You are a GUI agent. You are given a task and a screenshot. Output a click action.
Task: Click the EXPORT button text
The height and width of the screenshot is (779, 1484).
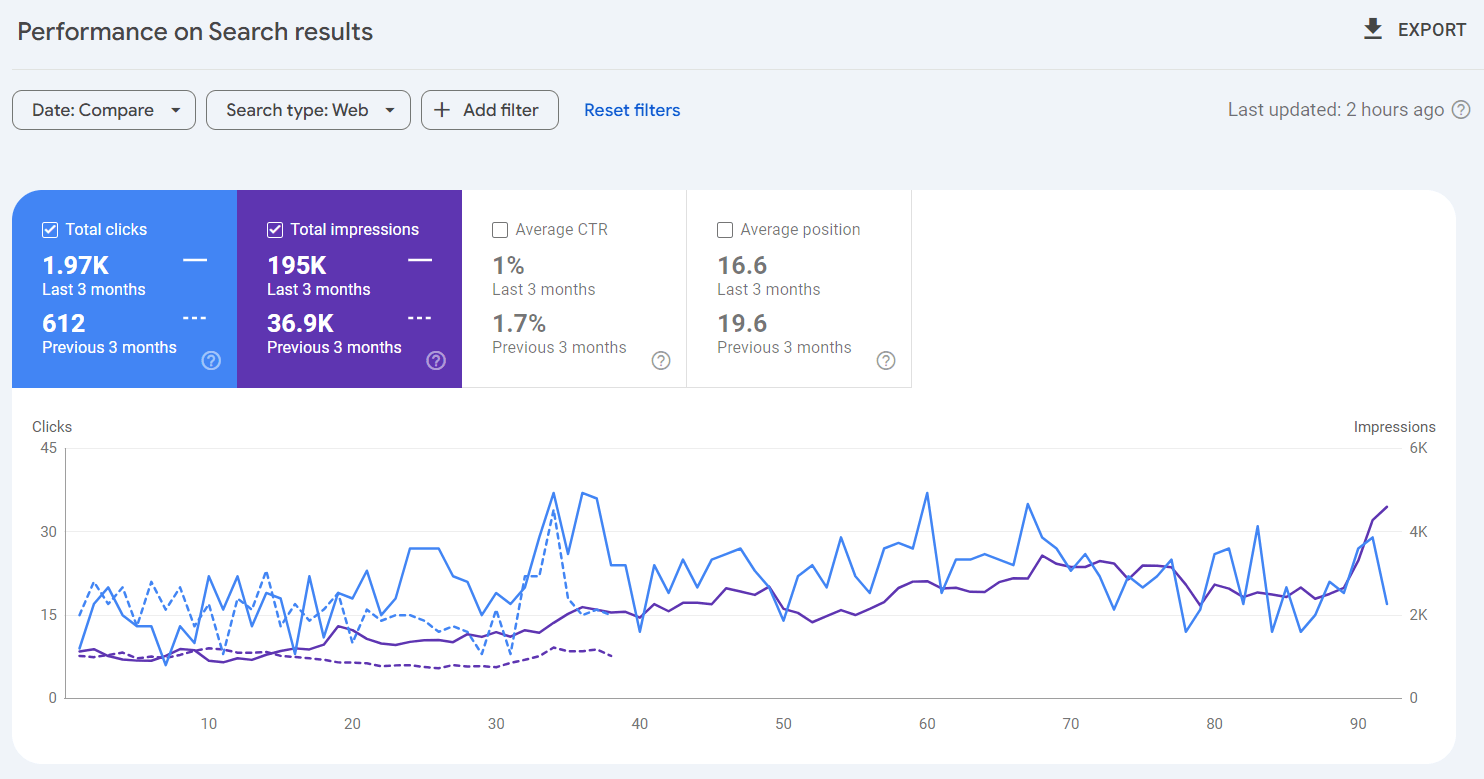tap(1432, 30)
